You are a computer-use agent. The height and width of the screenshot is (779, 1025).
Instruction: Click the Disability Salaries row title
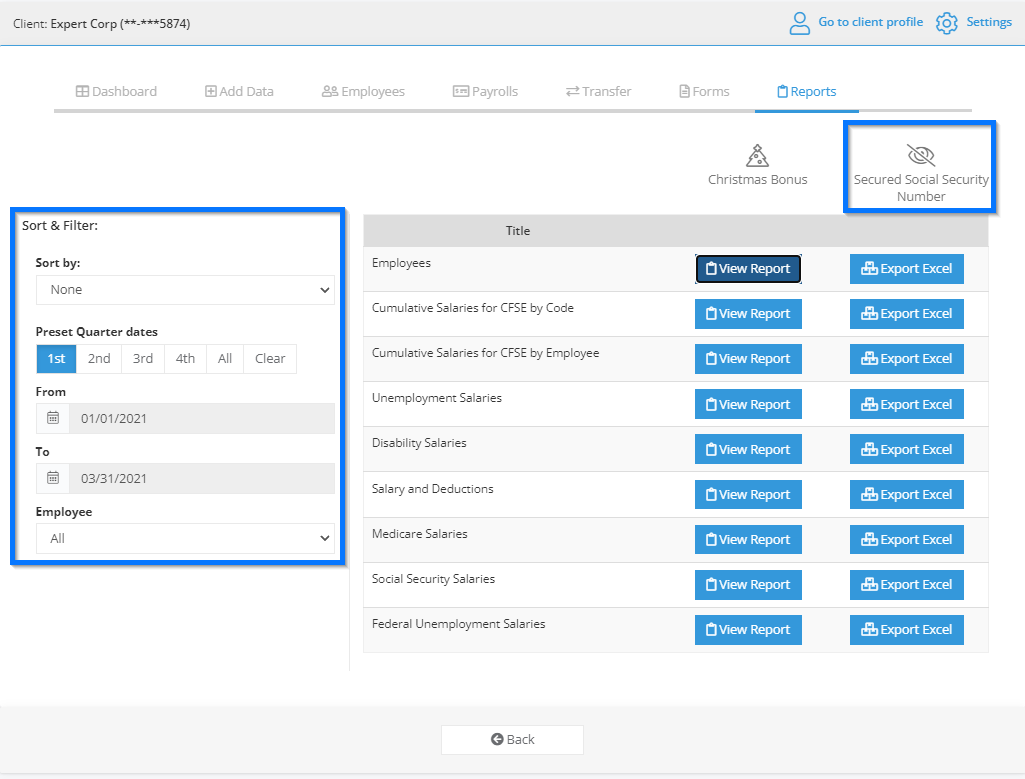pos(419,443)
